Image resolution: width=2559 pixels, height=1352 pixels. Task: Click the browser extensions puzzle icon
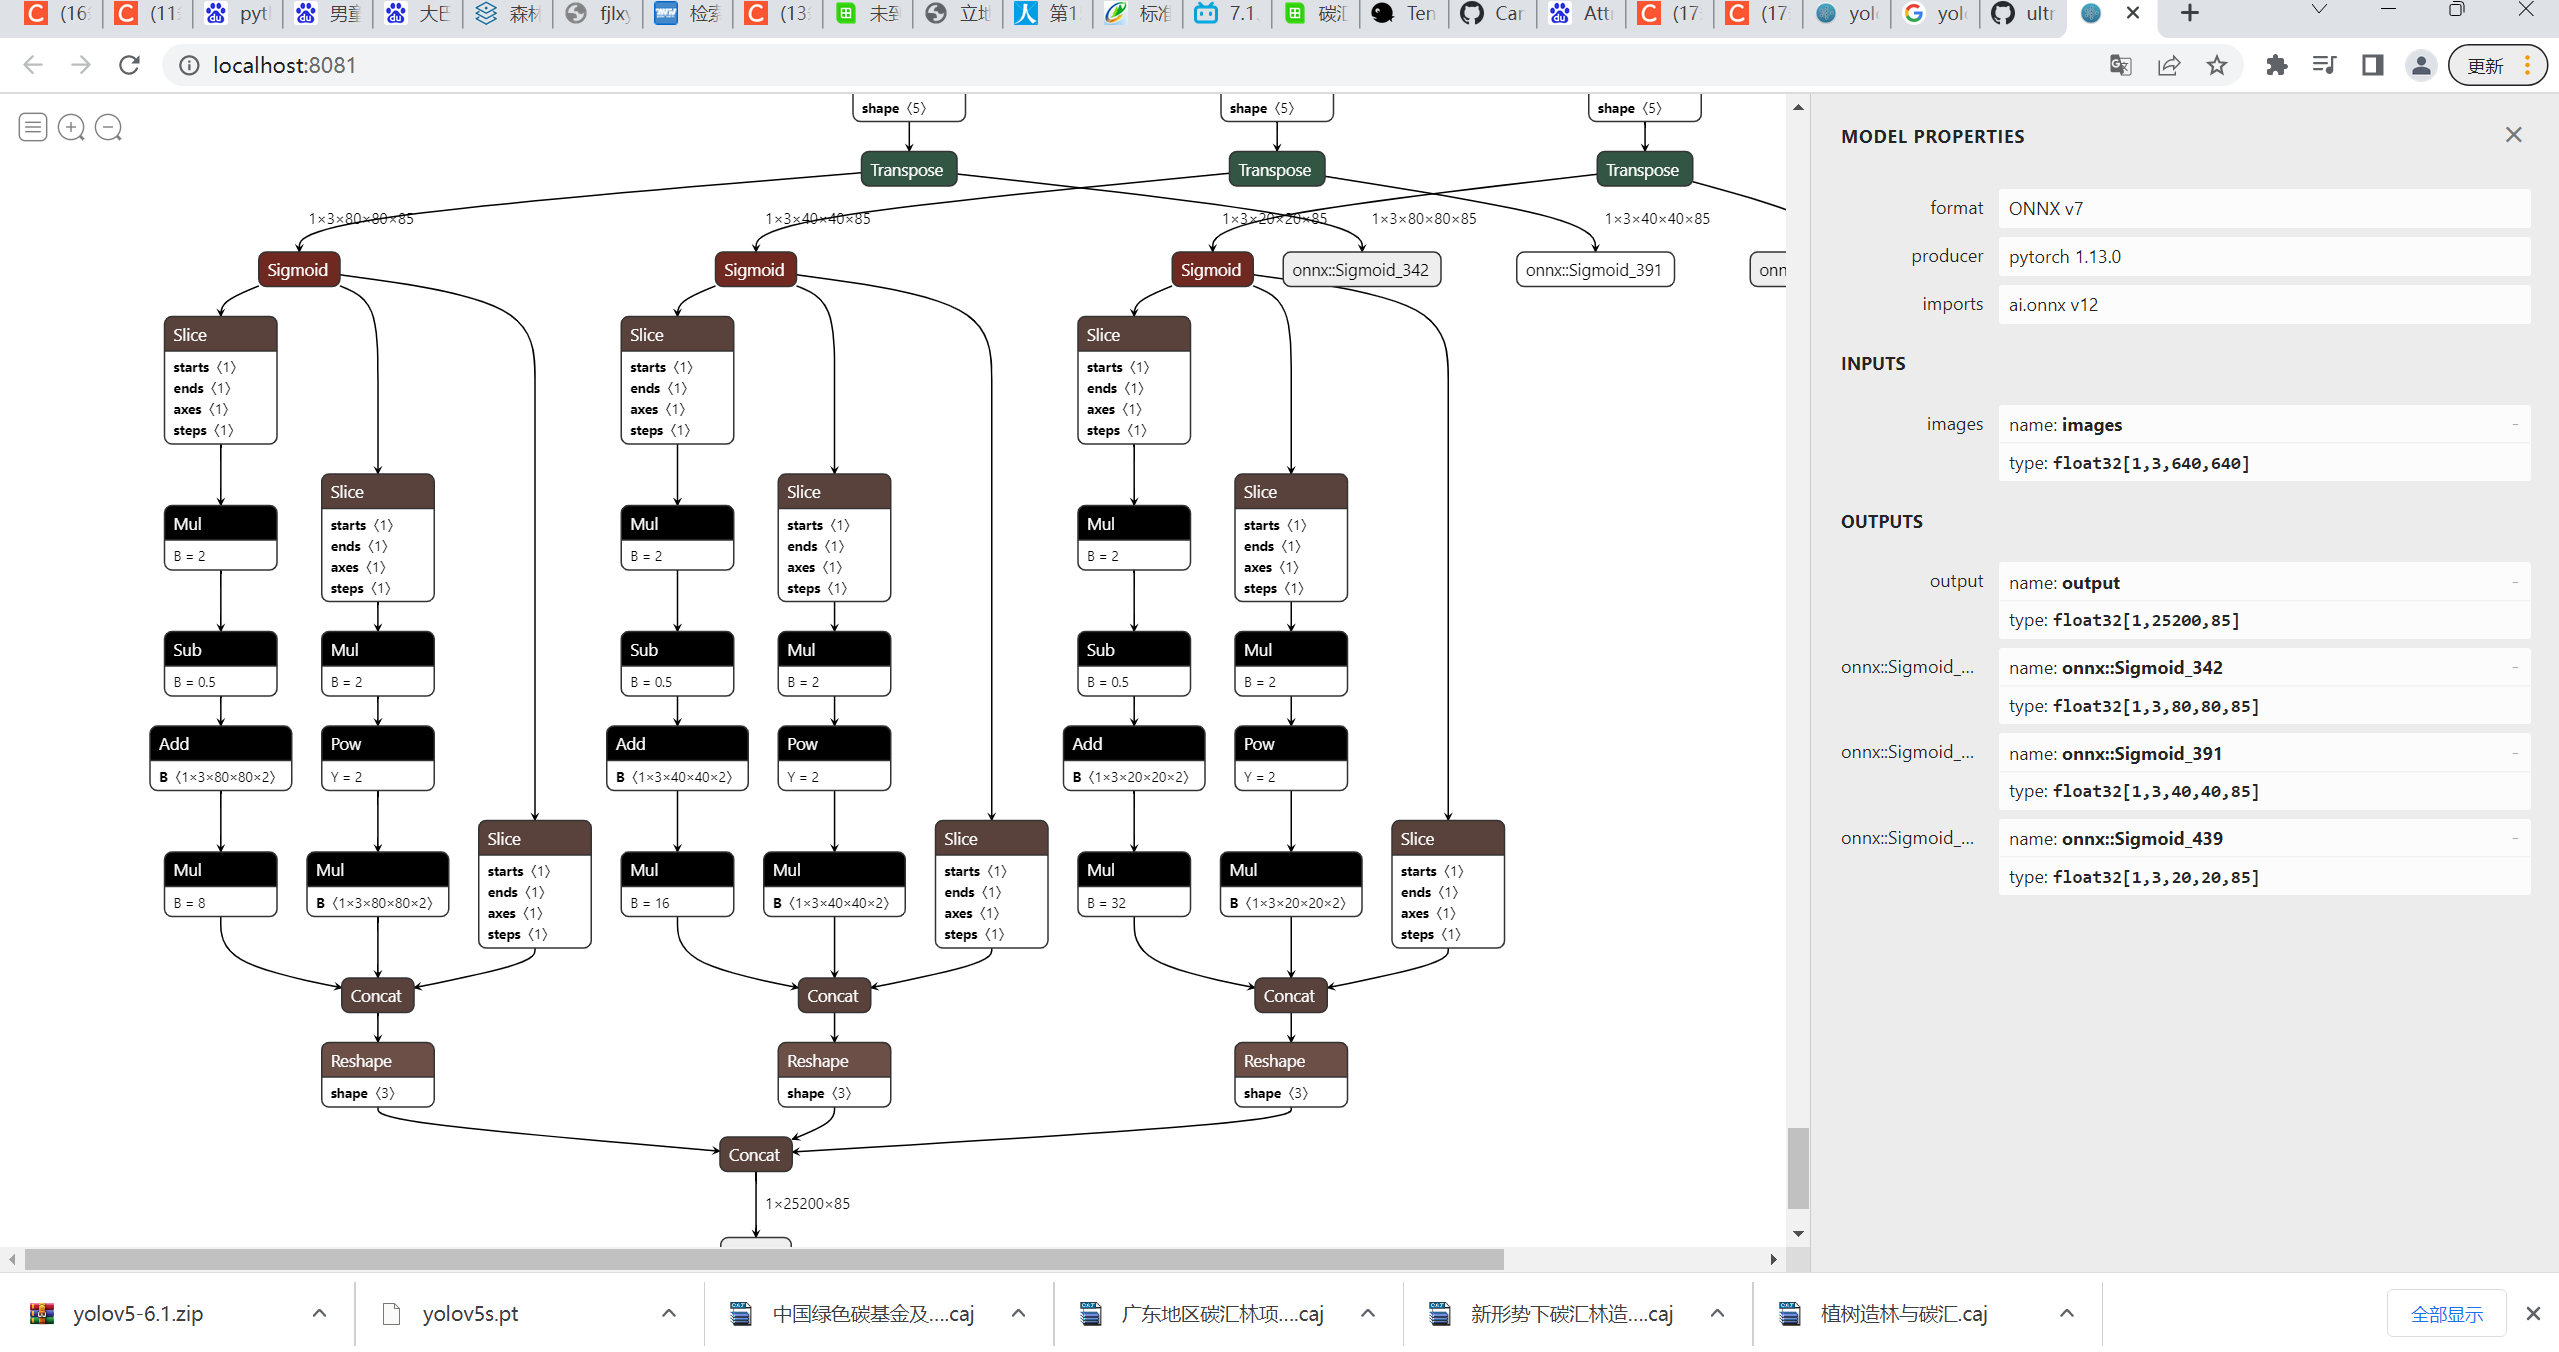(2276, 65)
